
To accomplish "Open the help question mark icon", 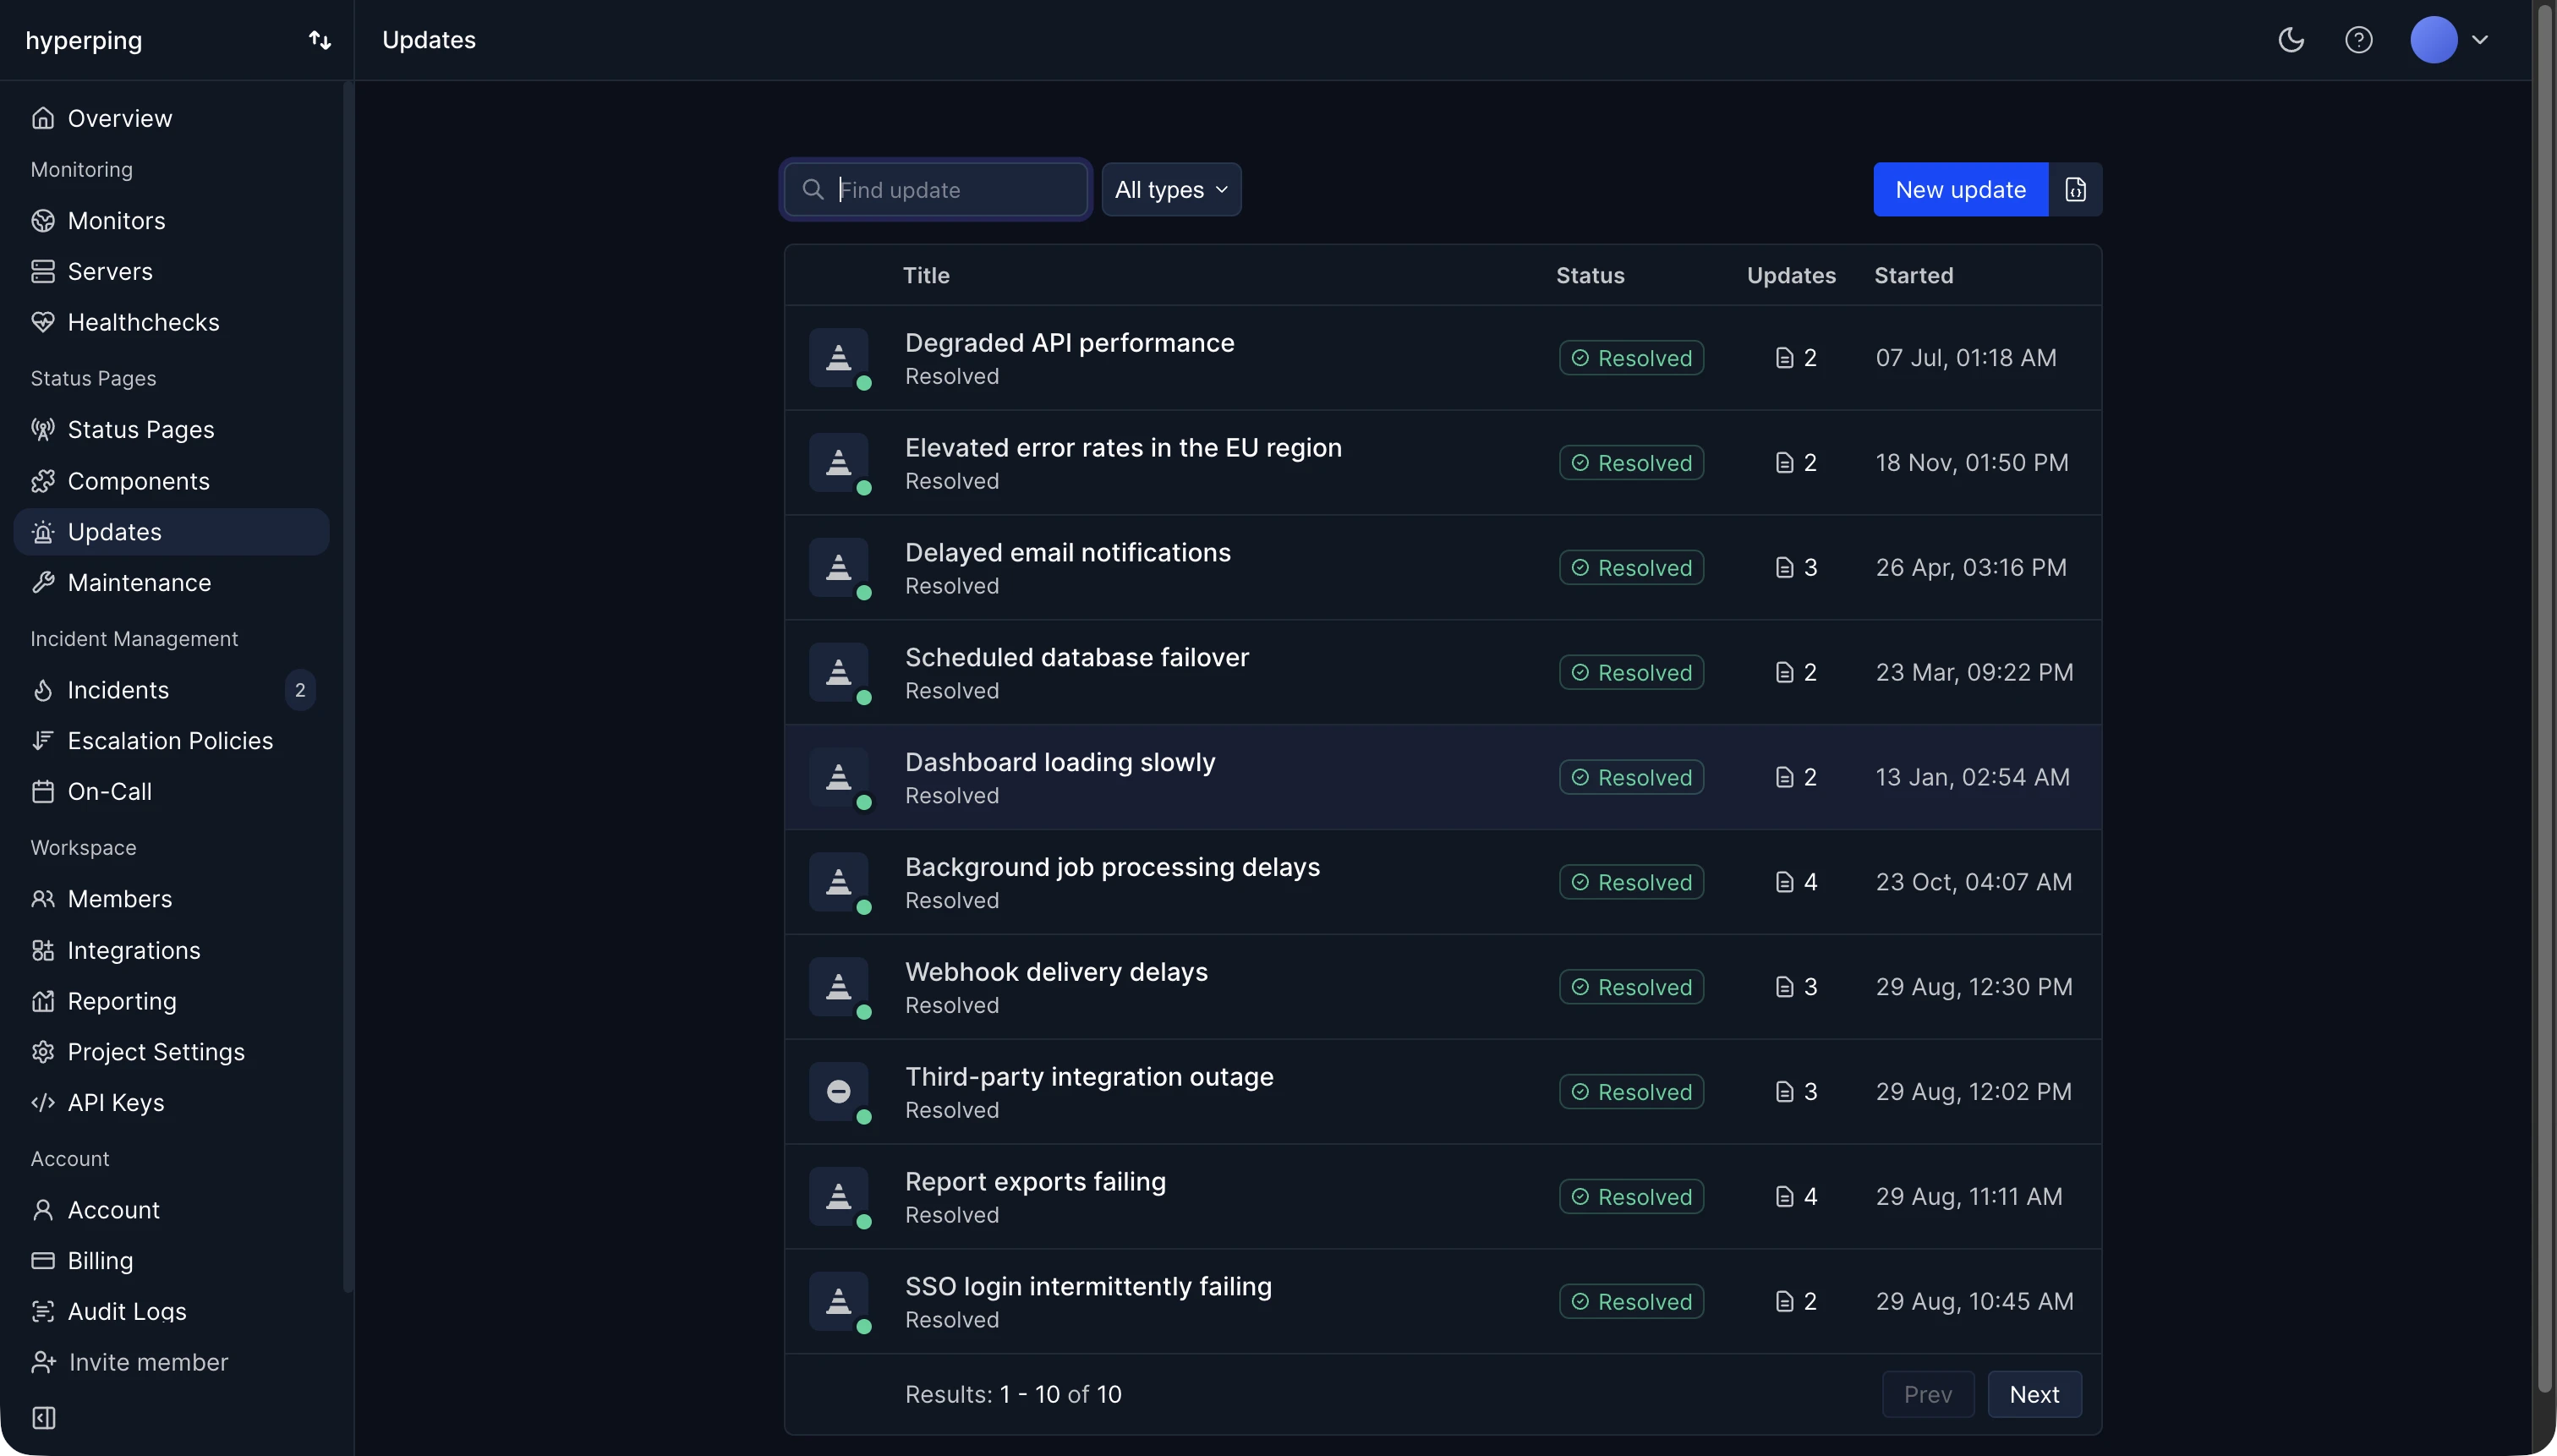I will click(2359, 40).
